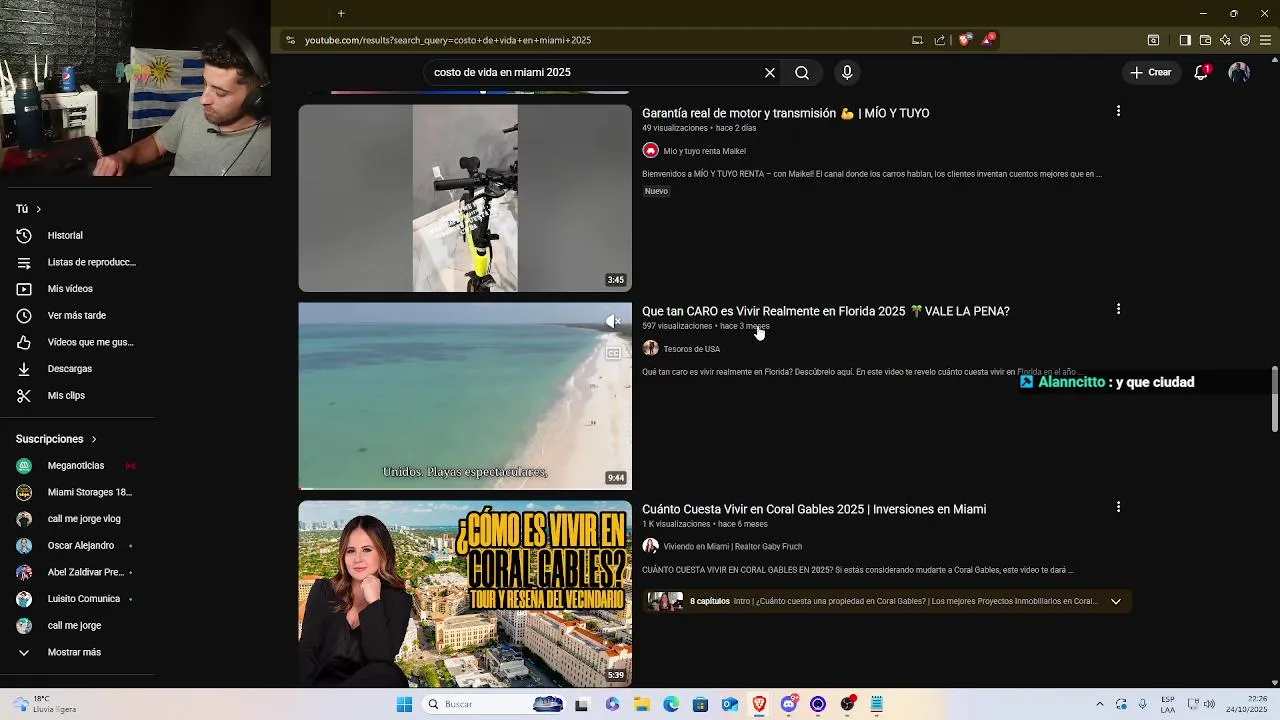Viewport: 1280px width, 720px height.
Task: Open File Explorer from the taskbar
Action: 641,704
